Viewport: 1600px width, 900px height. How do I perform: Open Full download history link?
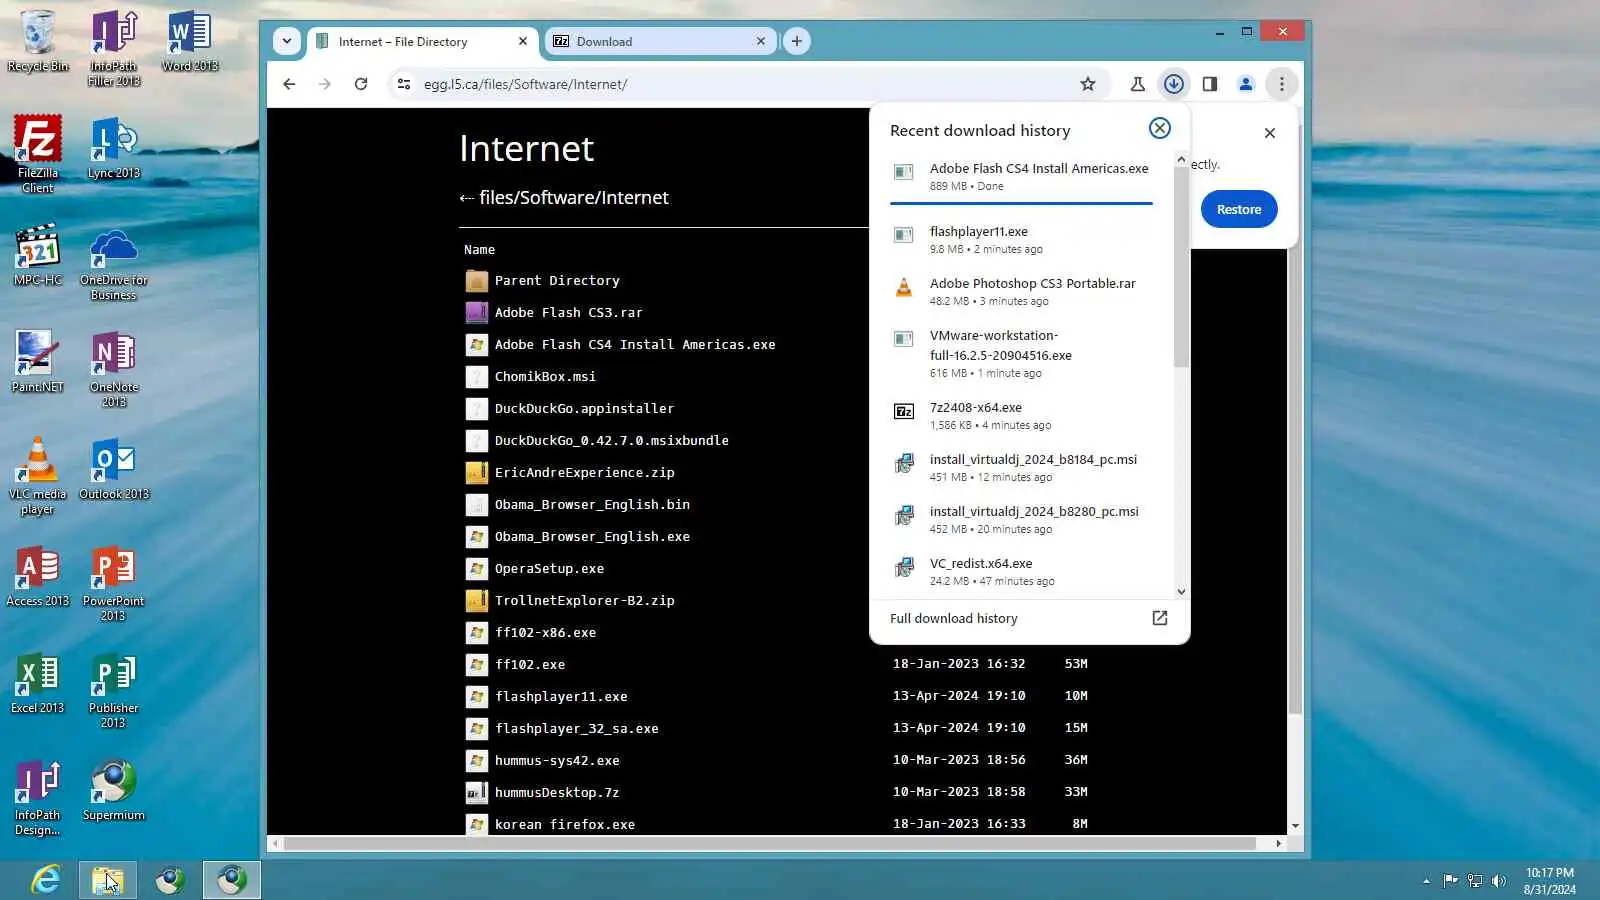(1029, 618)
